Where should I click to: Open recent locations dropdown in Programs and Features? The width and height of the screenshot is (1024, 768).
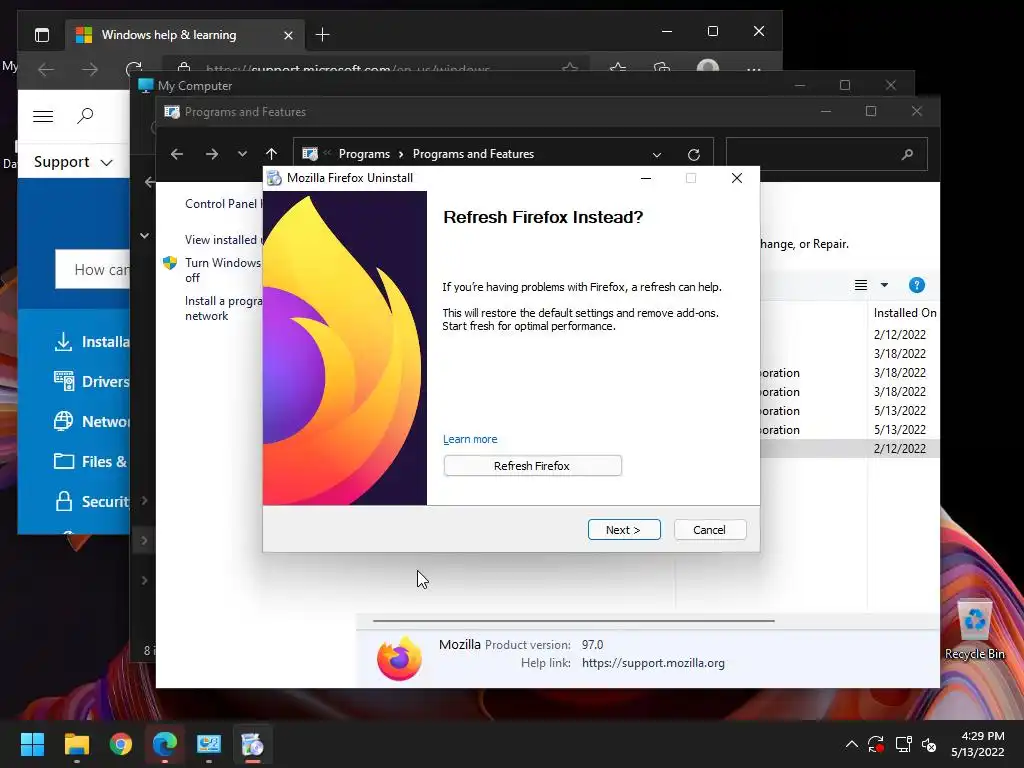coord(242,154)
